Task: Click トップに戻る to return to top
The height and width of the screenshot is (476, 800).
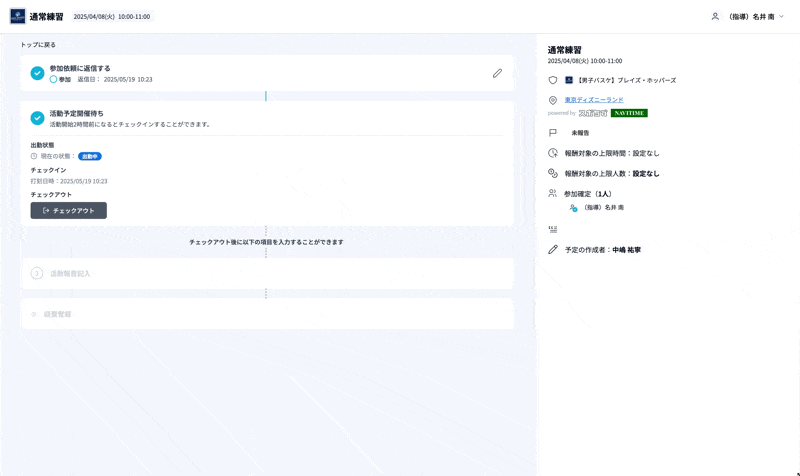Action: 38,45
